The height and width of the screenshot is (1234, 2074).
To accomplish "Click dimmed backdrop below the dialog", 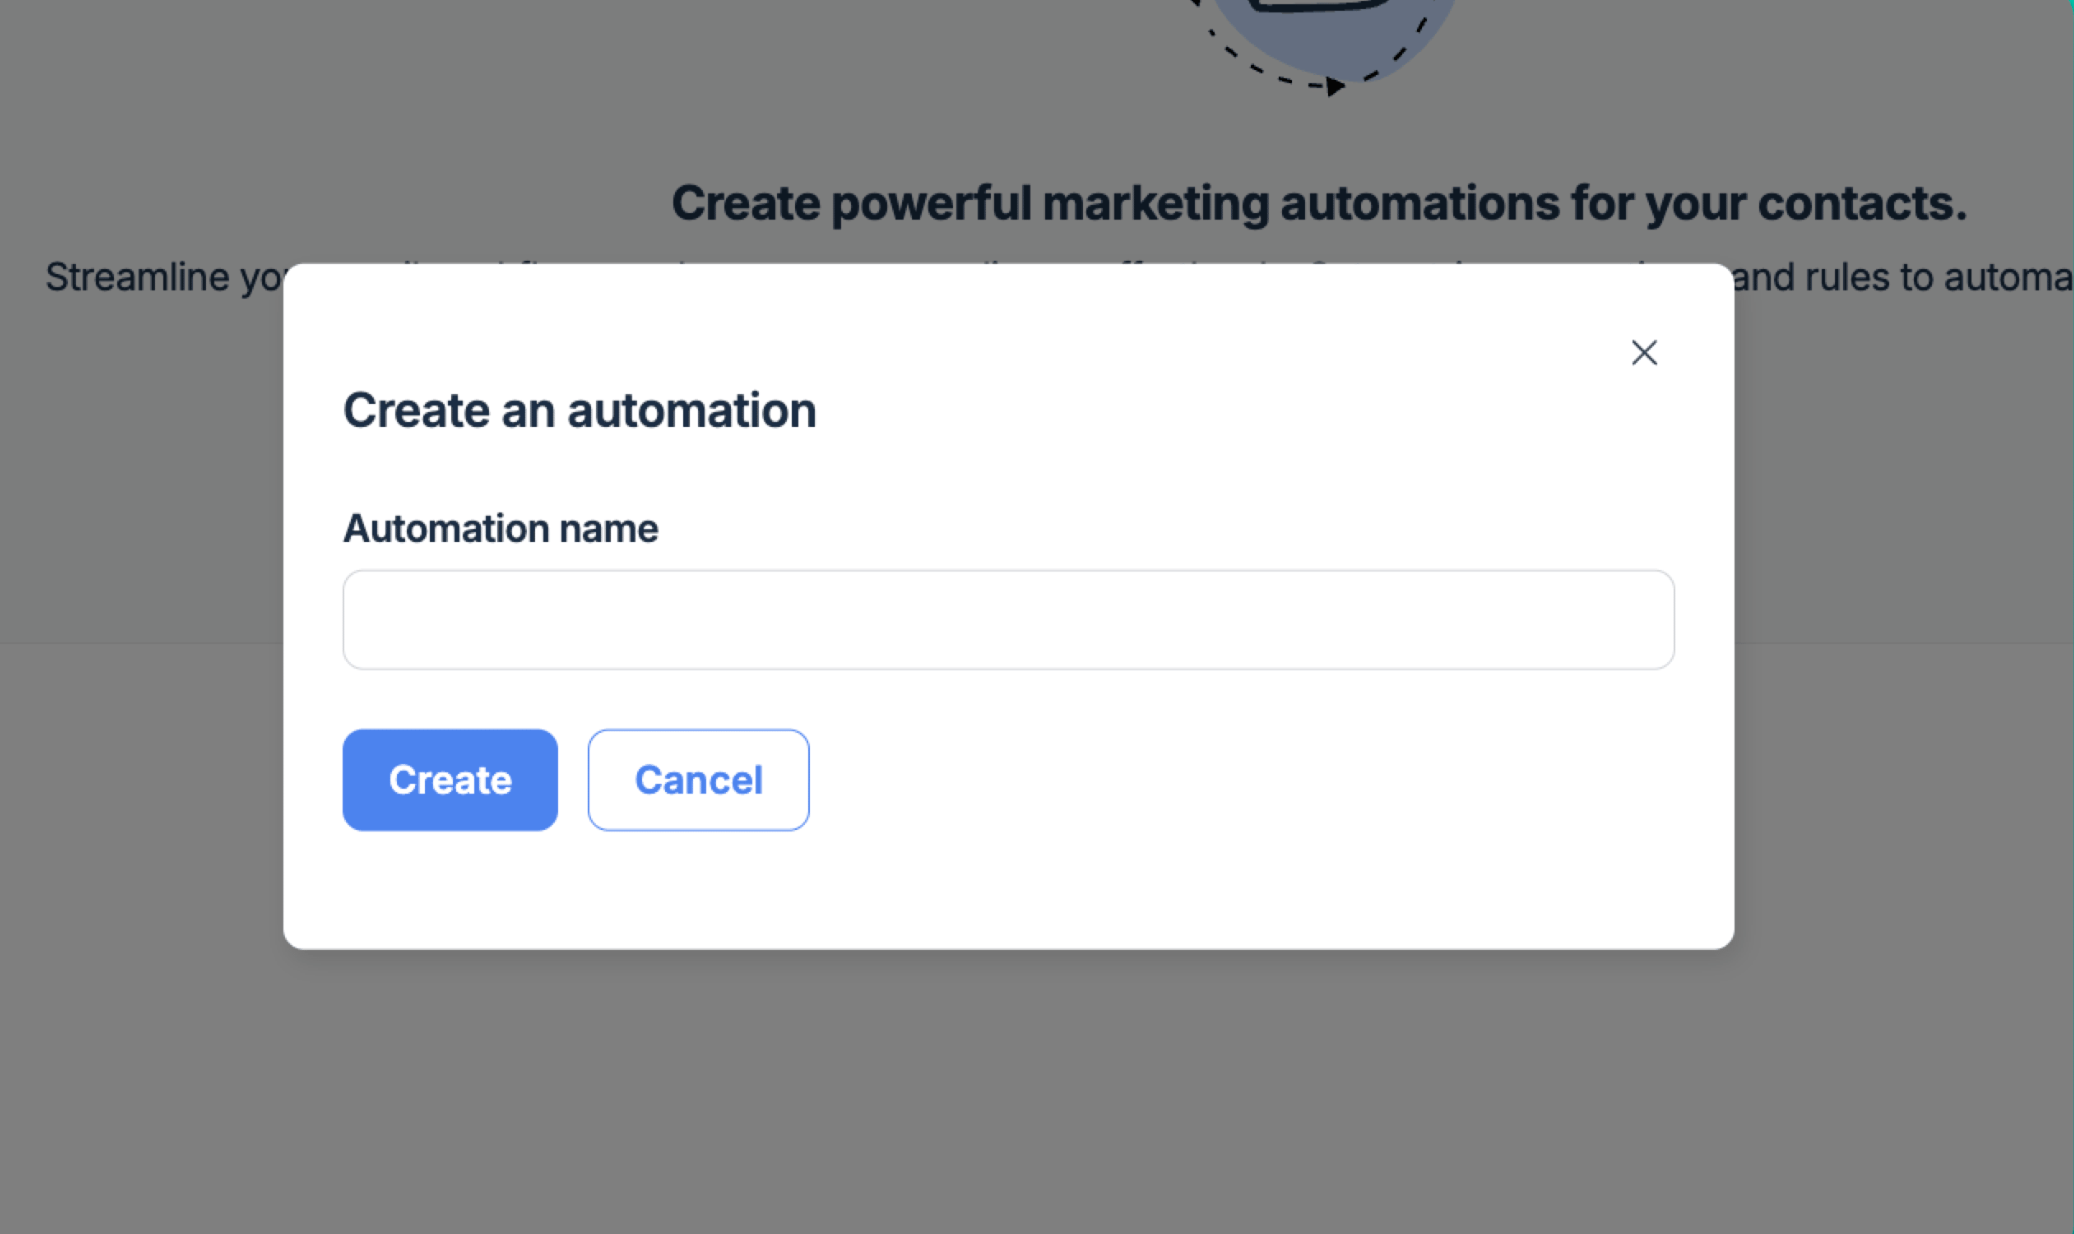I will tap(1008, 1090).
